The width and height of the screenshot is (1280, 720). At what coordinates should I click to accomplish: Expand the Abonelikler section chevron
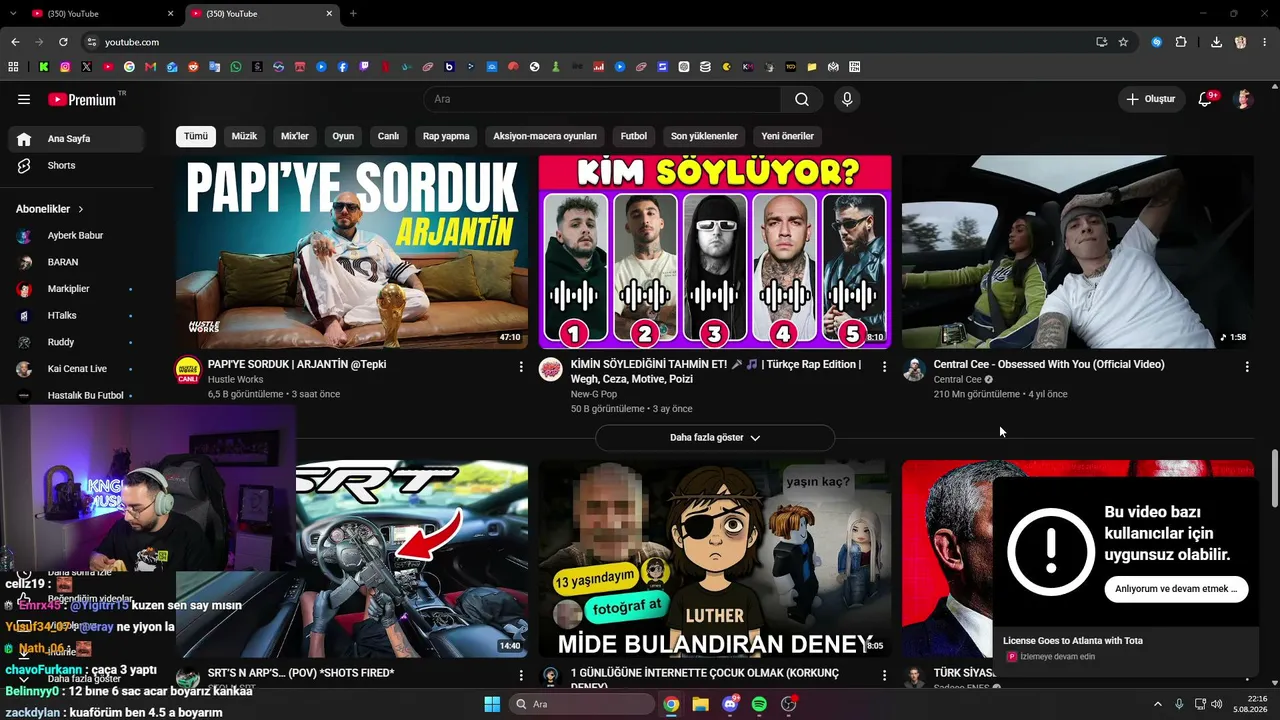pos(80,209)
